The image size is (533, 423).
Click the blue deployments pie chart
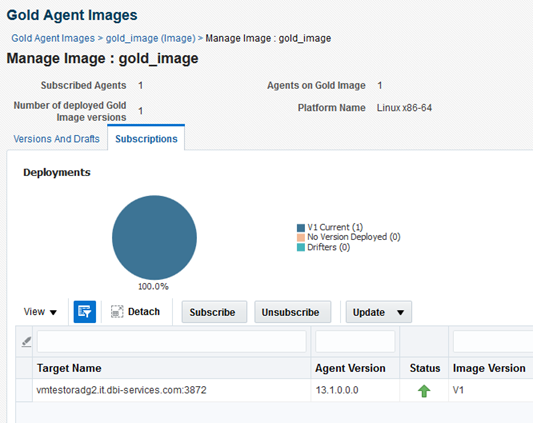point(154,237)
